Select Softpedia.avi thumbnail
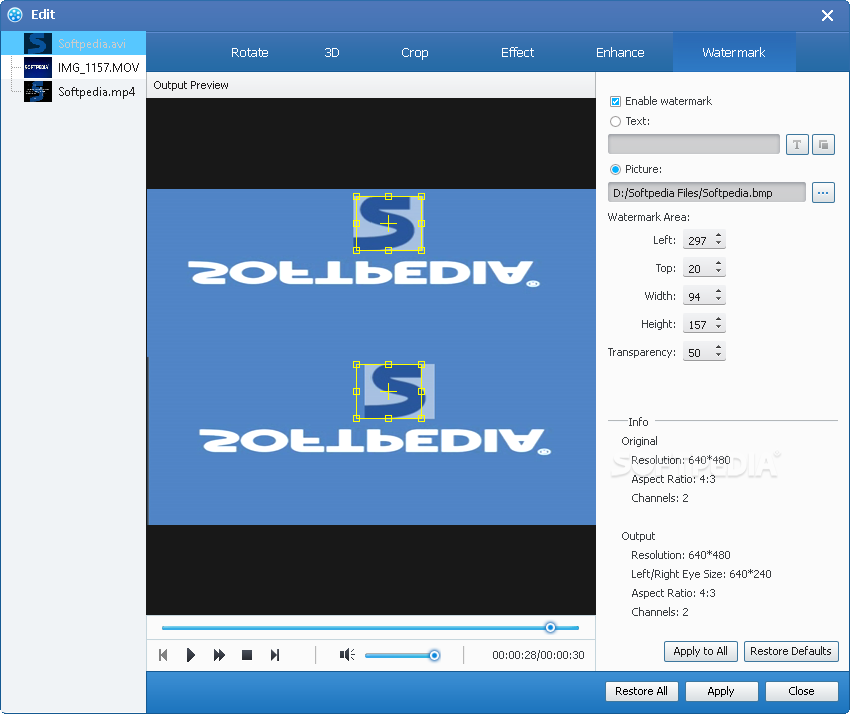This screenshot has height=714, width=850. click(38, 43)
